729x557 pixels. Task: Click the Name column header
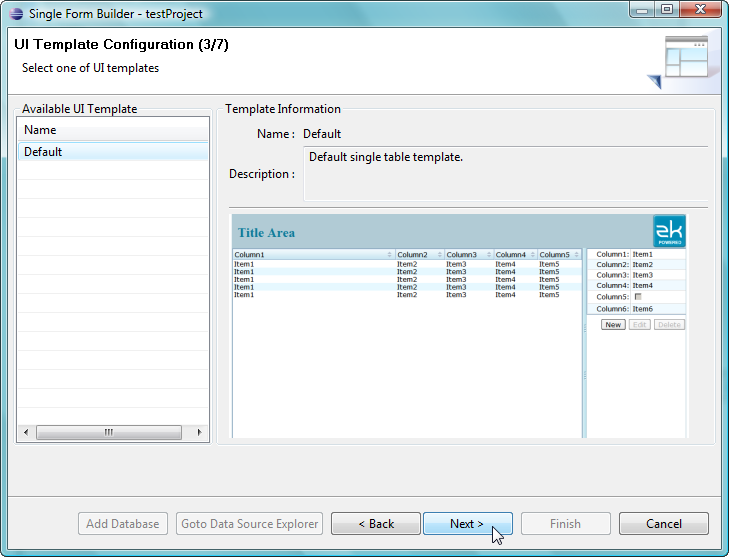coord(112,130)
